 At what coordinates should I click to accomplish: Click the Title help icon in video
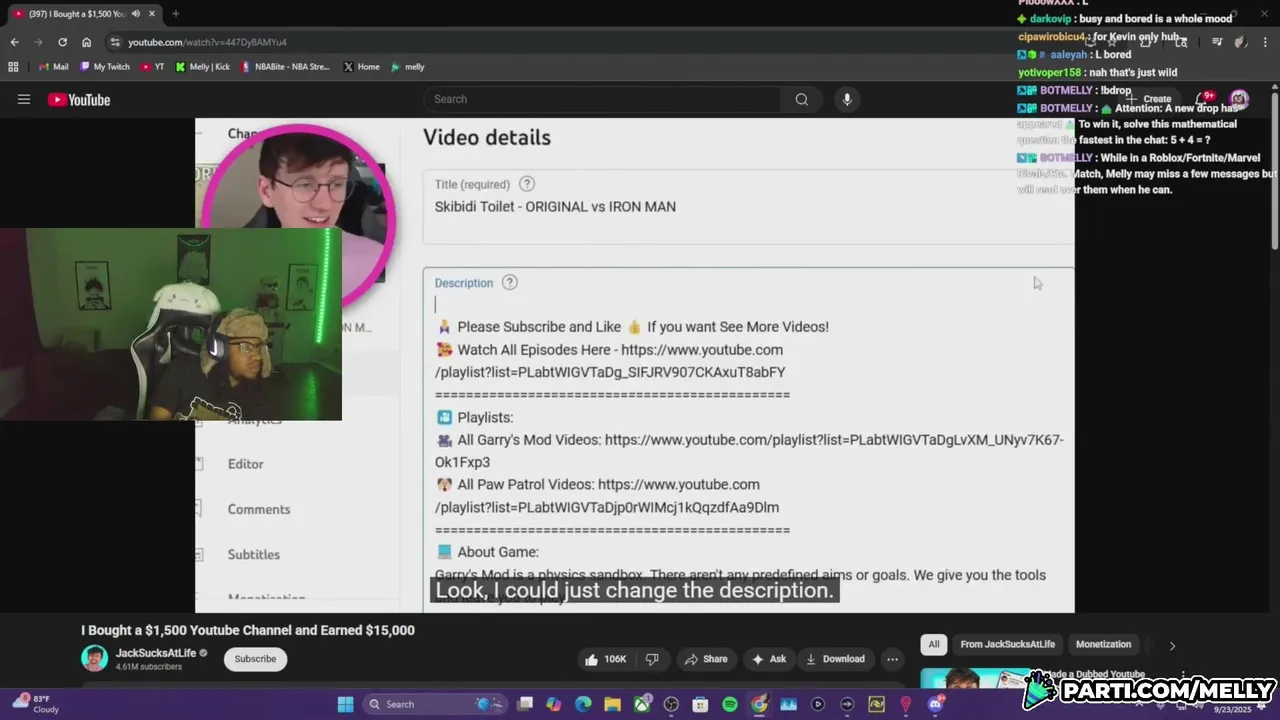[x=527, y=184]
